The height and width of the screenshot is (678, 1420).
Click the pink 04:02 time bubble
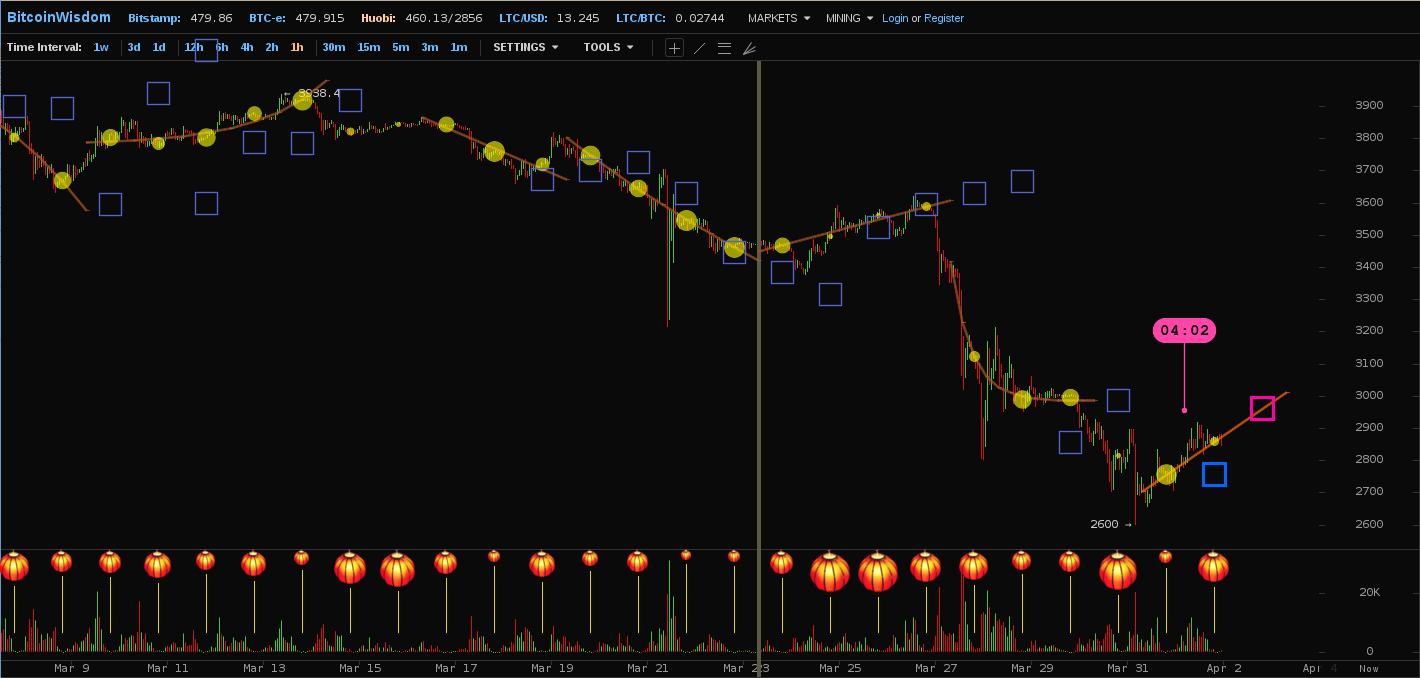[x=1184, y=331]
